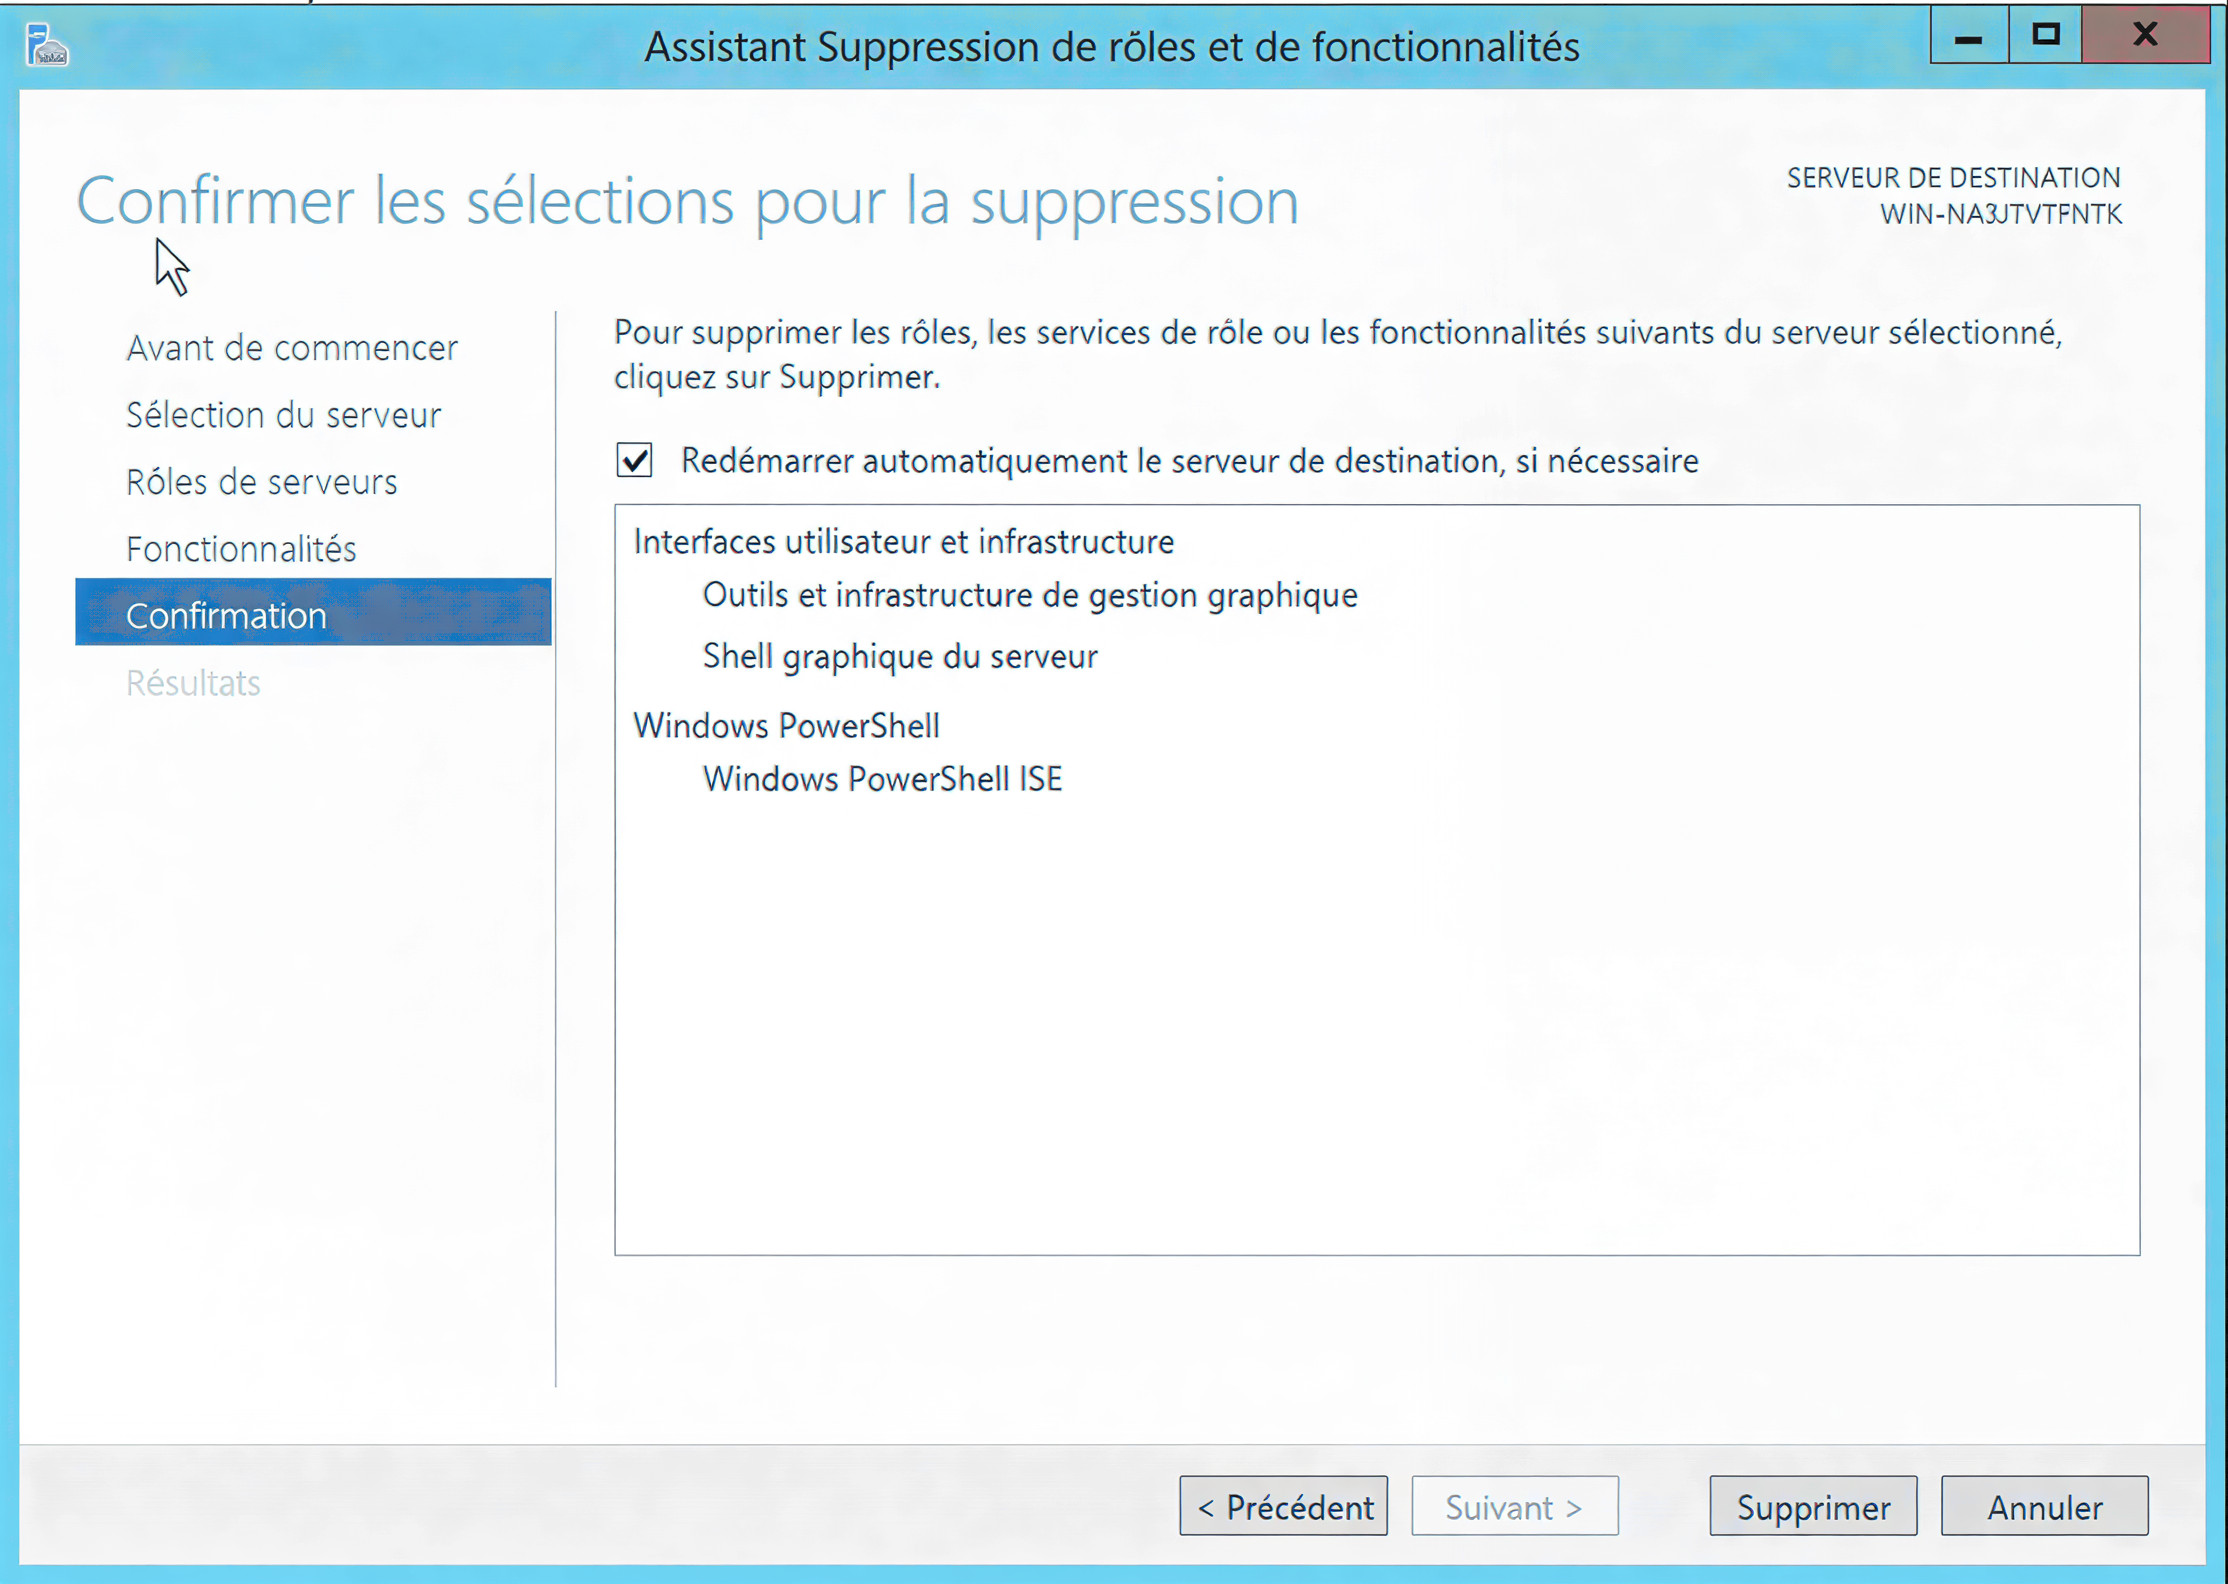The image size is (2228, 1584).
Task: Minimize the removal wizard window
Action: 1968,36
